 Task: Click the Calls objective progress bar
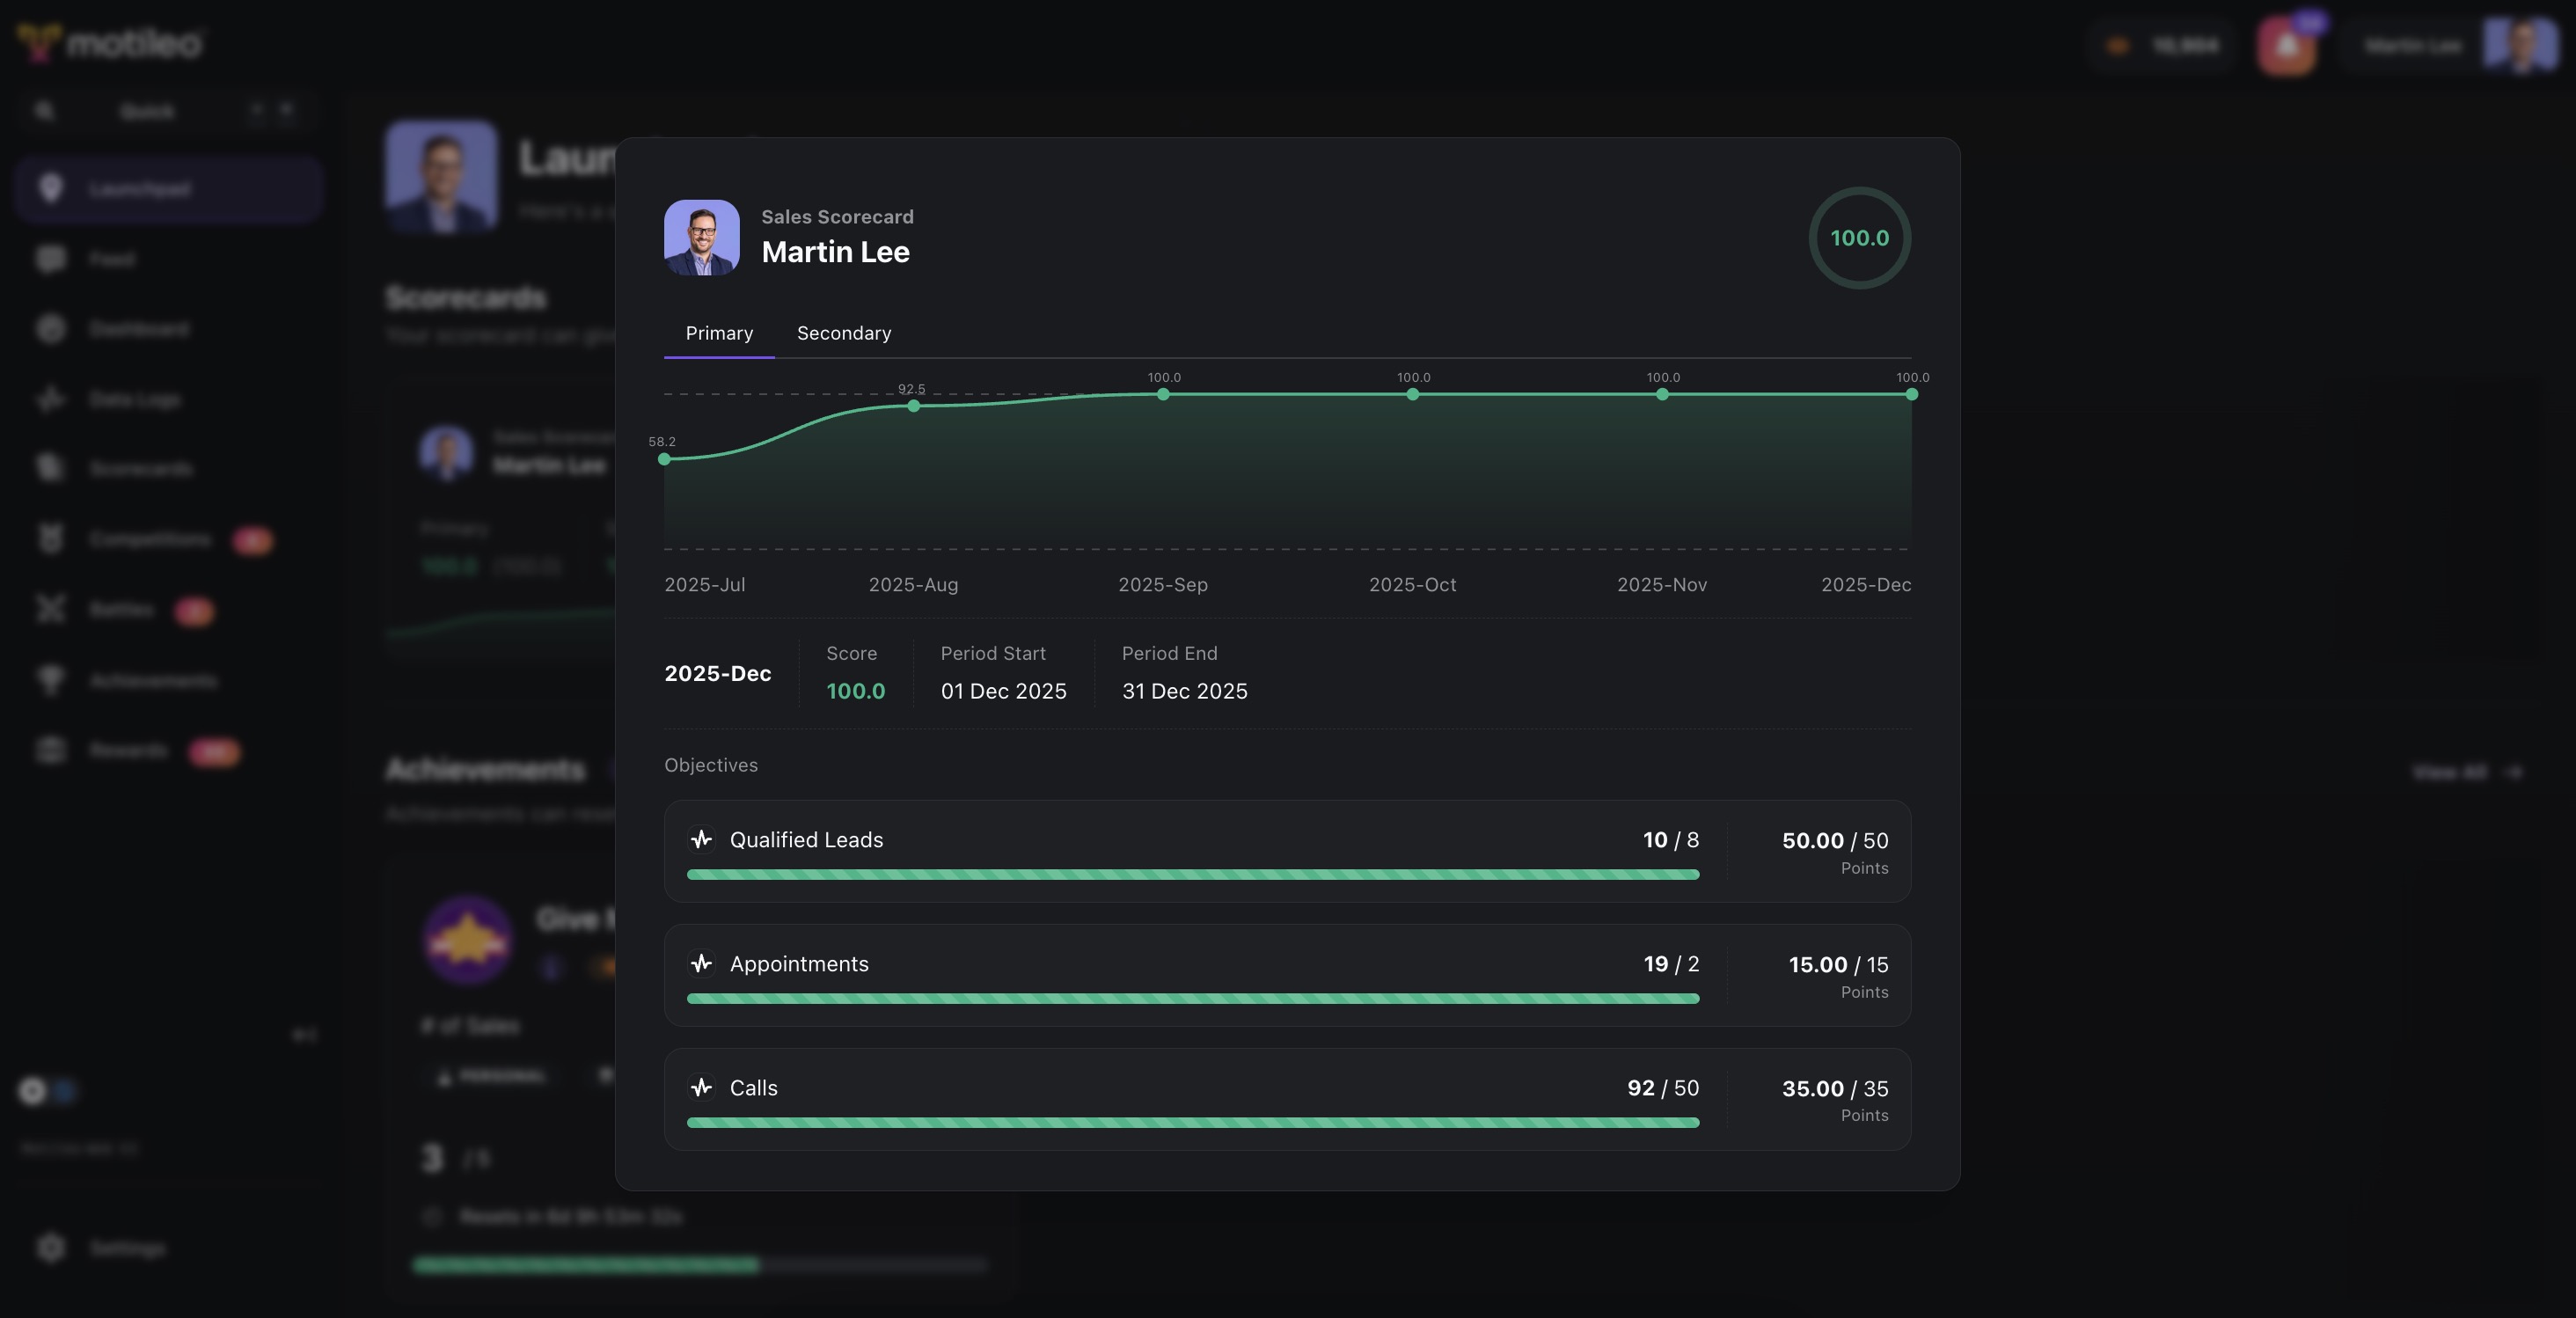1190,1122
